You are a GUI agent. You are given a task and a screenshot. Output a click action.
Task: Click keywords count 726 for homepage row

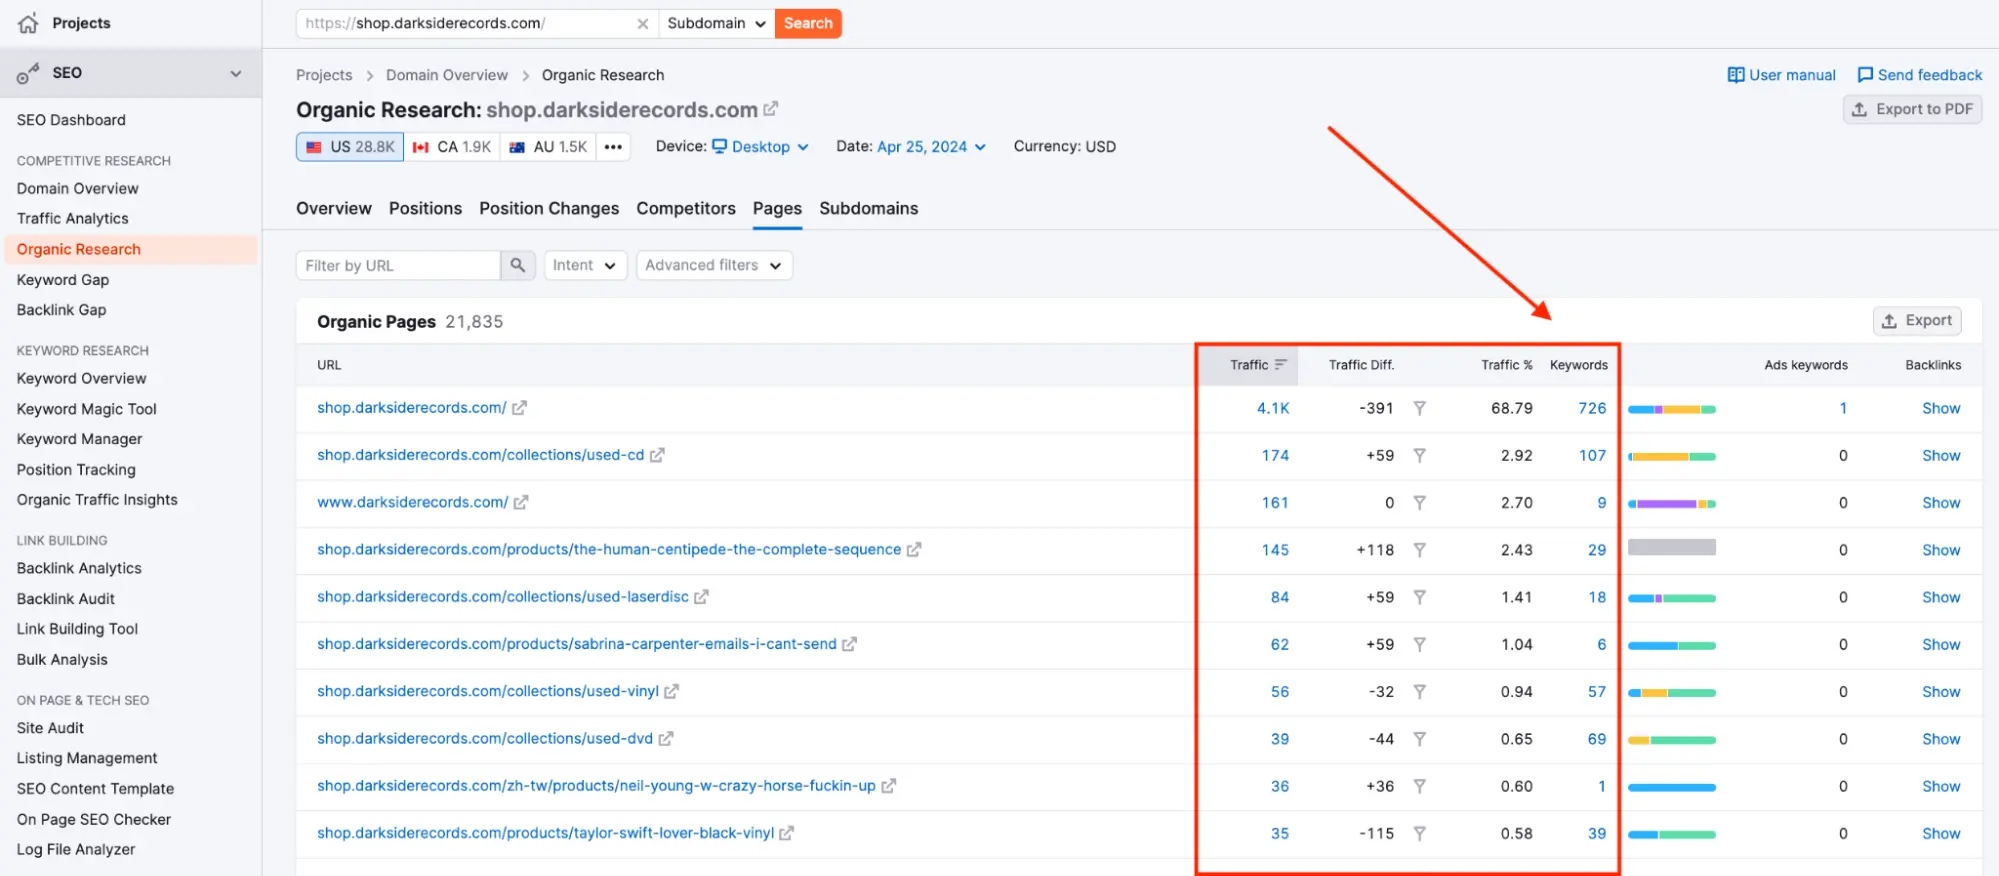tap(1592, 408)
